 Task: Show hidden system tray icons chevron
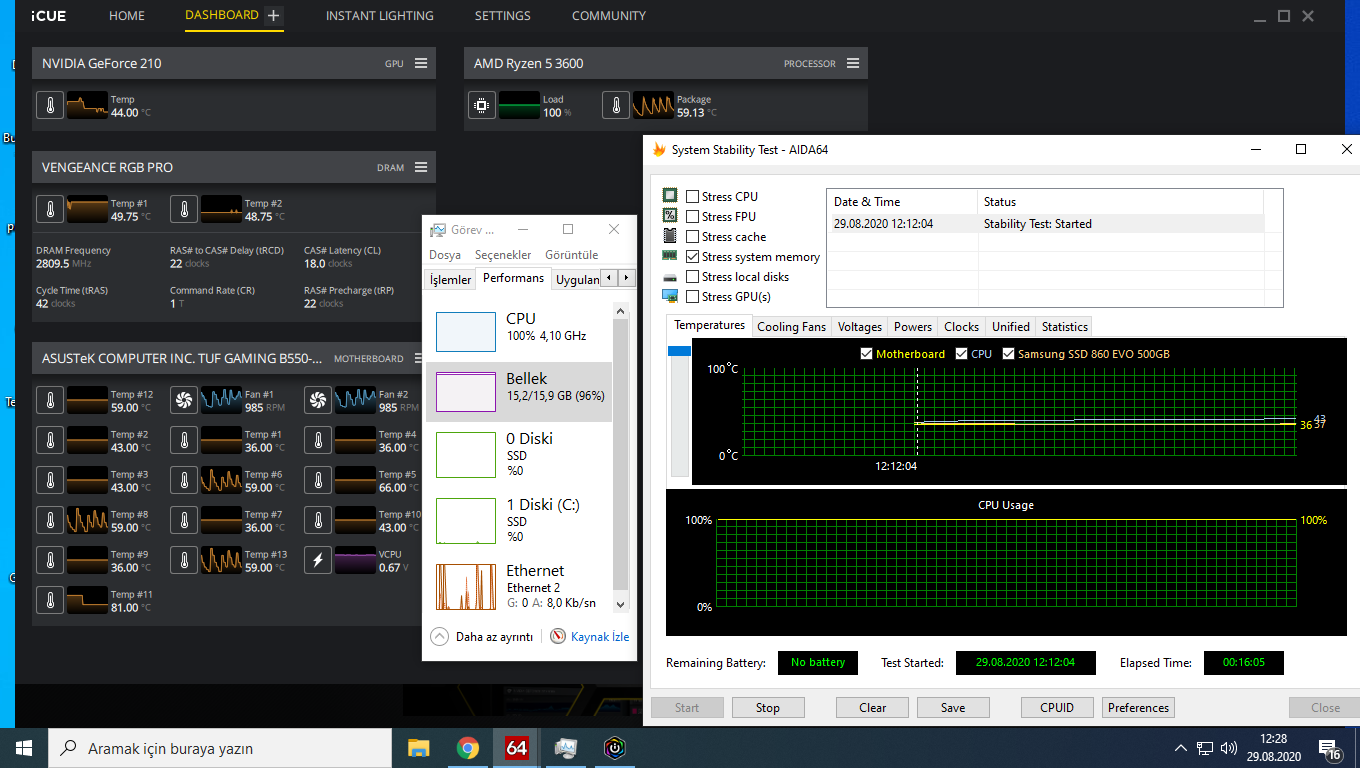[1181, 748]
